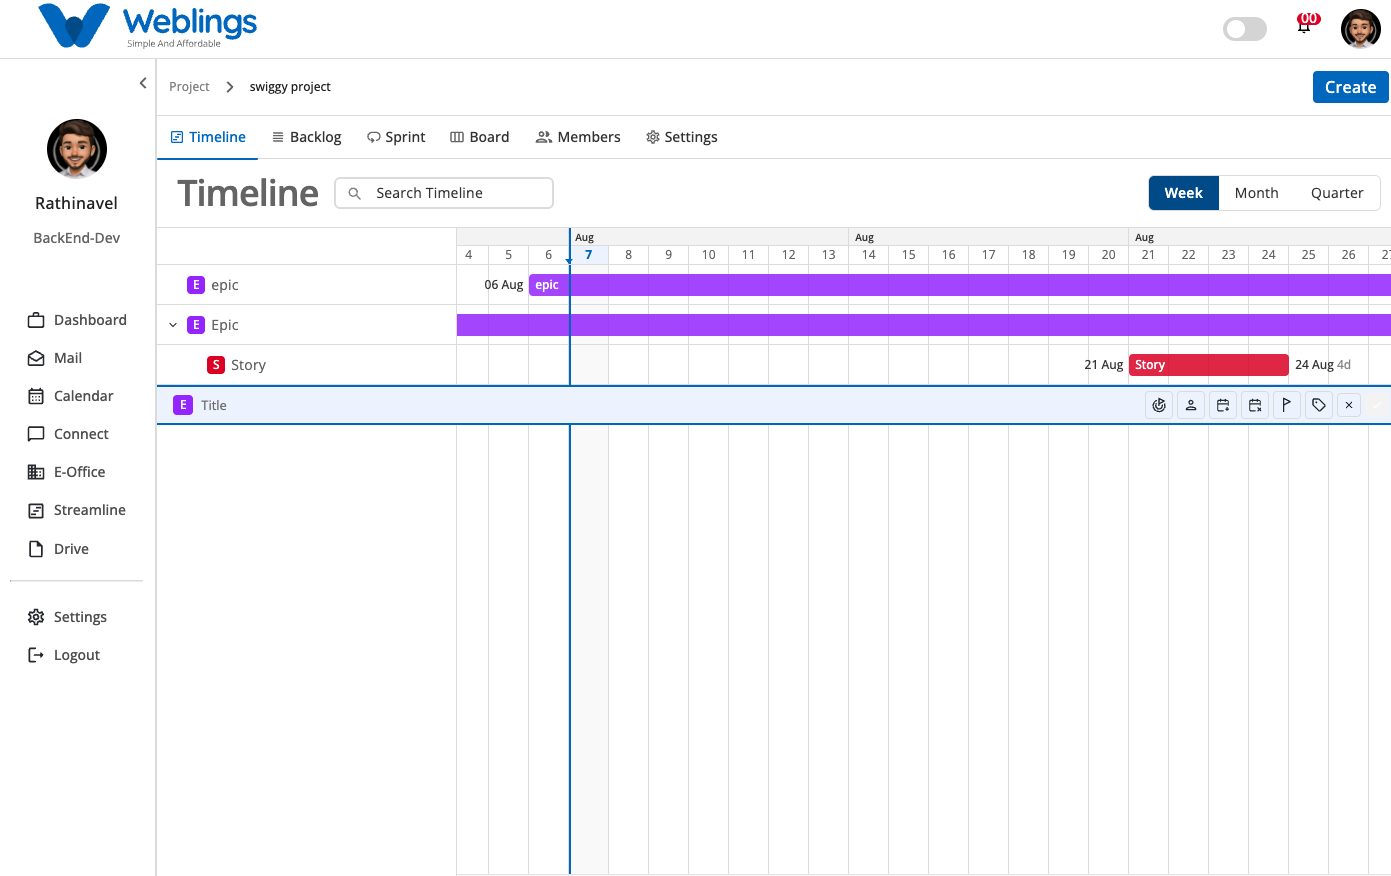Viewport: 1391px width, 876px height.
Task: Click the red S story type icon
Action: click(216, 365)
